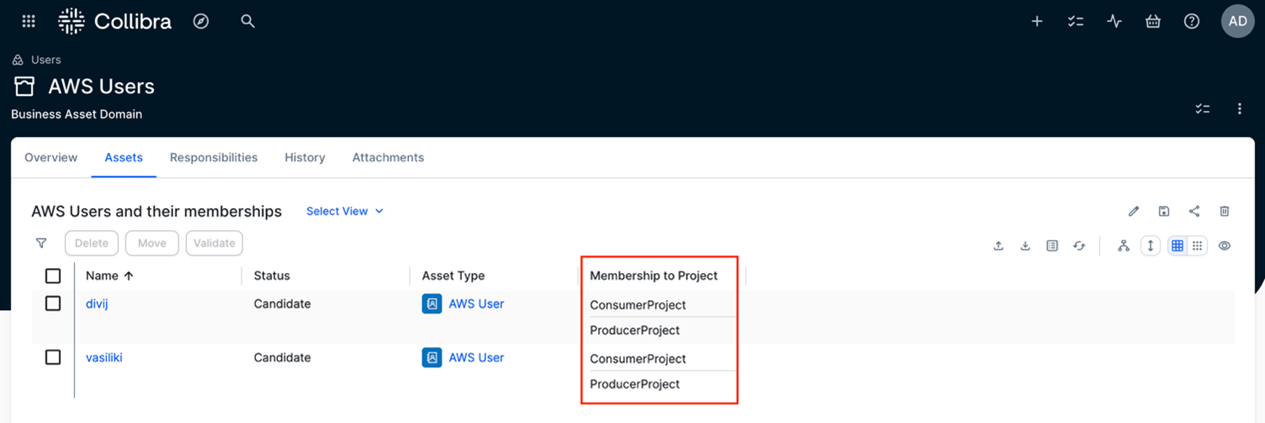Click the plus create icon
The width and height of the screenshot is (1265, 423).
(x=1037, y=21)
